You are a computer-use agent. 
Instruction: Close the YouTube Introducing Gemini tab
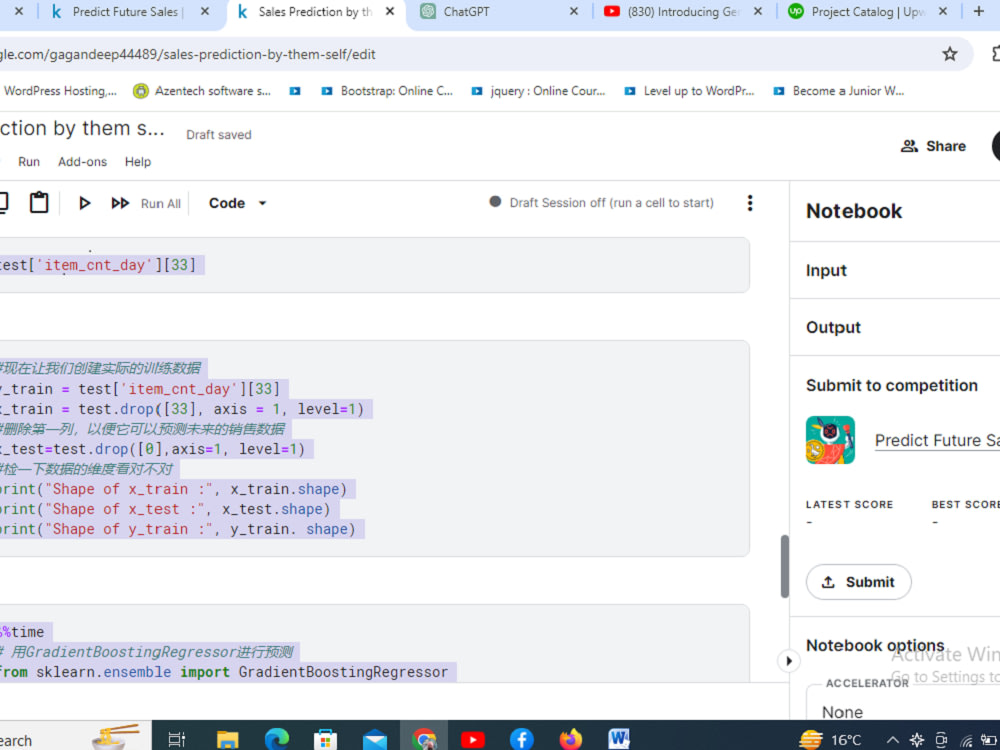758,11
